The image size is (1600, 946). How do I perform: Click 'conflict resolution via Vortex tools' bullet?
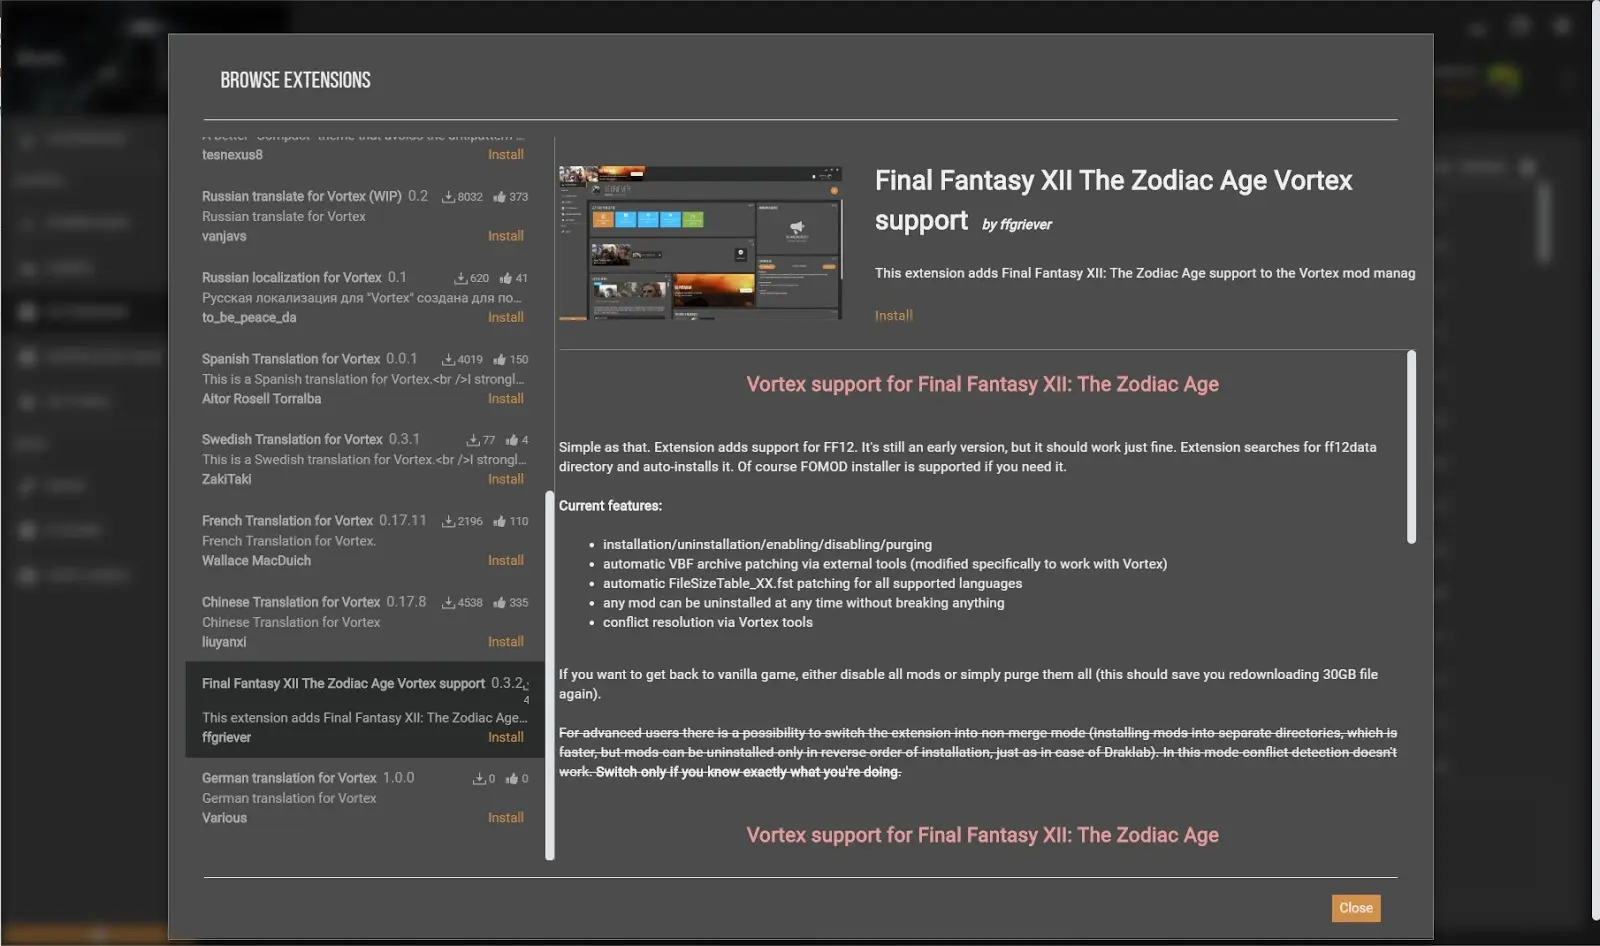pos(707,622)
